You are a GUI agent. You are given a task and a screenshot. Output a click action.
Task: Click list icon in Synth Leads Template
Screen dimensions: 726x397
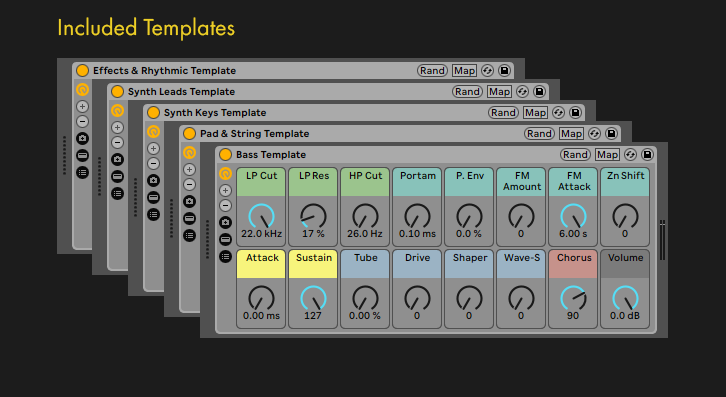118,193
